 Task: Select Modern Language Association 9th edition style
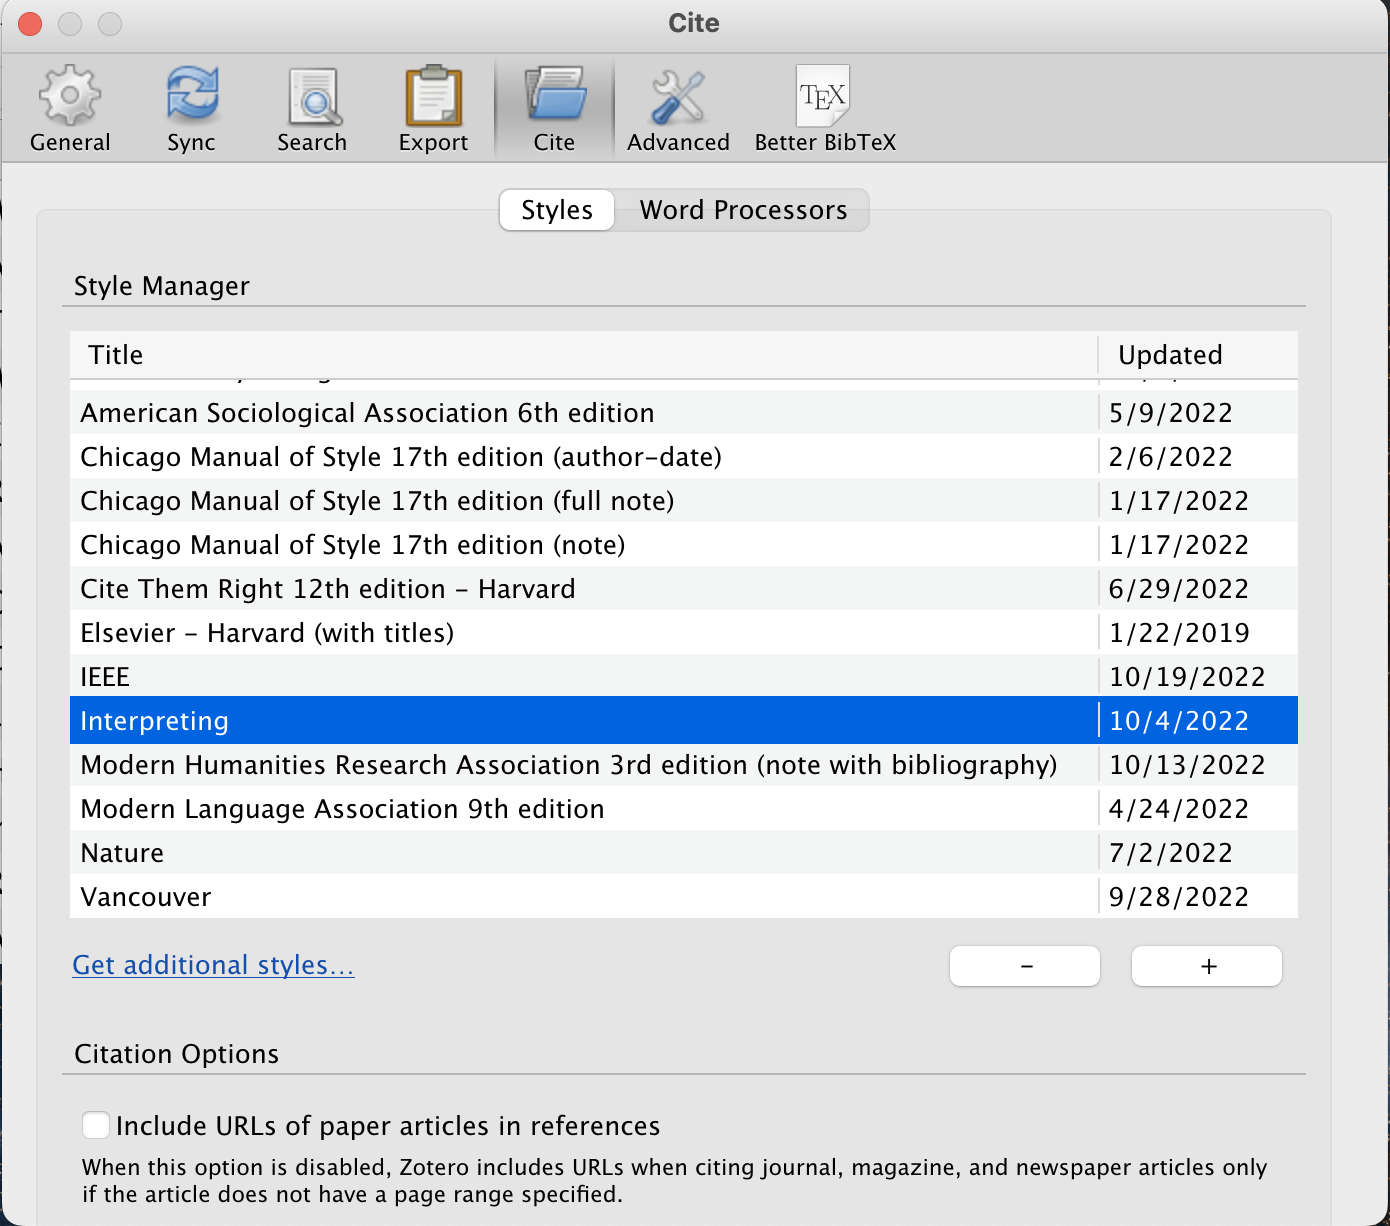pyautogui.click(x=684, y=808)
